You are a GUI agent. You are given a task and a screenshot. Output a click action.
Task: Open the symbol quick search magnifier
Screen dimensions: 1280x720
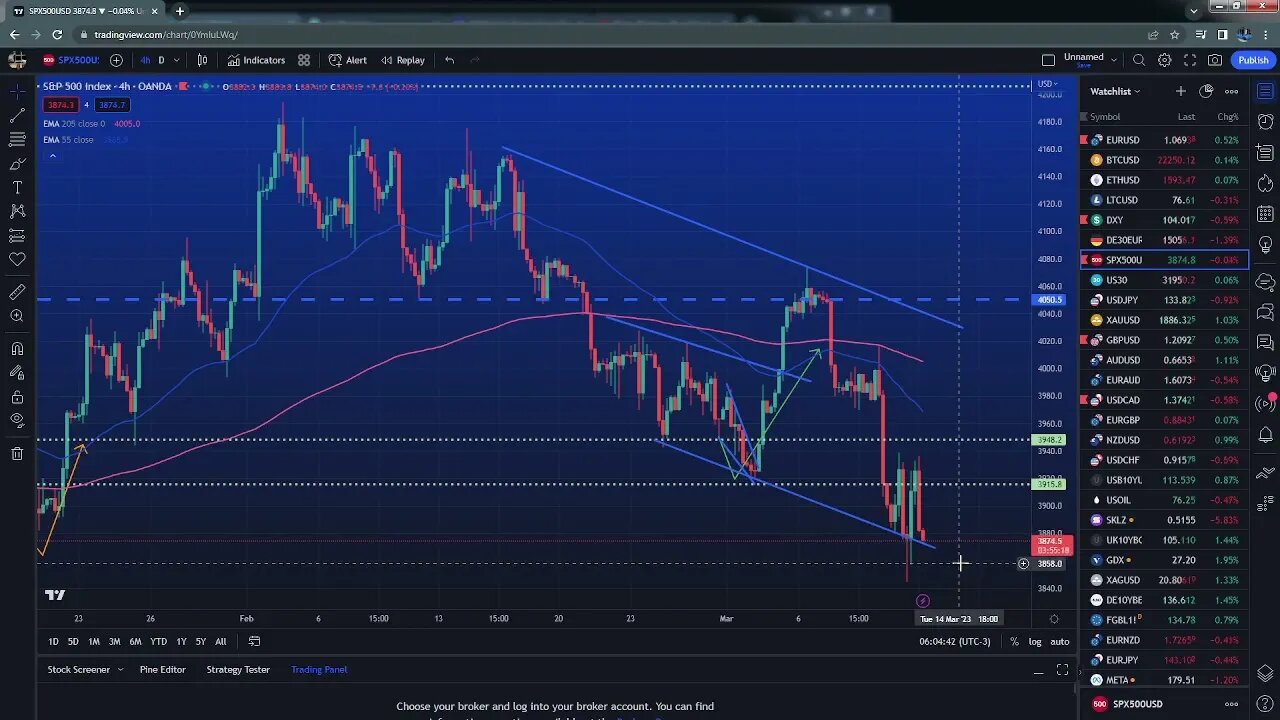tap(1140, 60)
